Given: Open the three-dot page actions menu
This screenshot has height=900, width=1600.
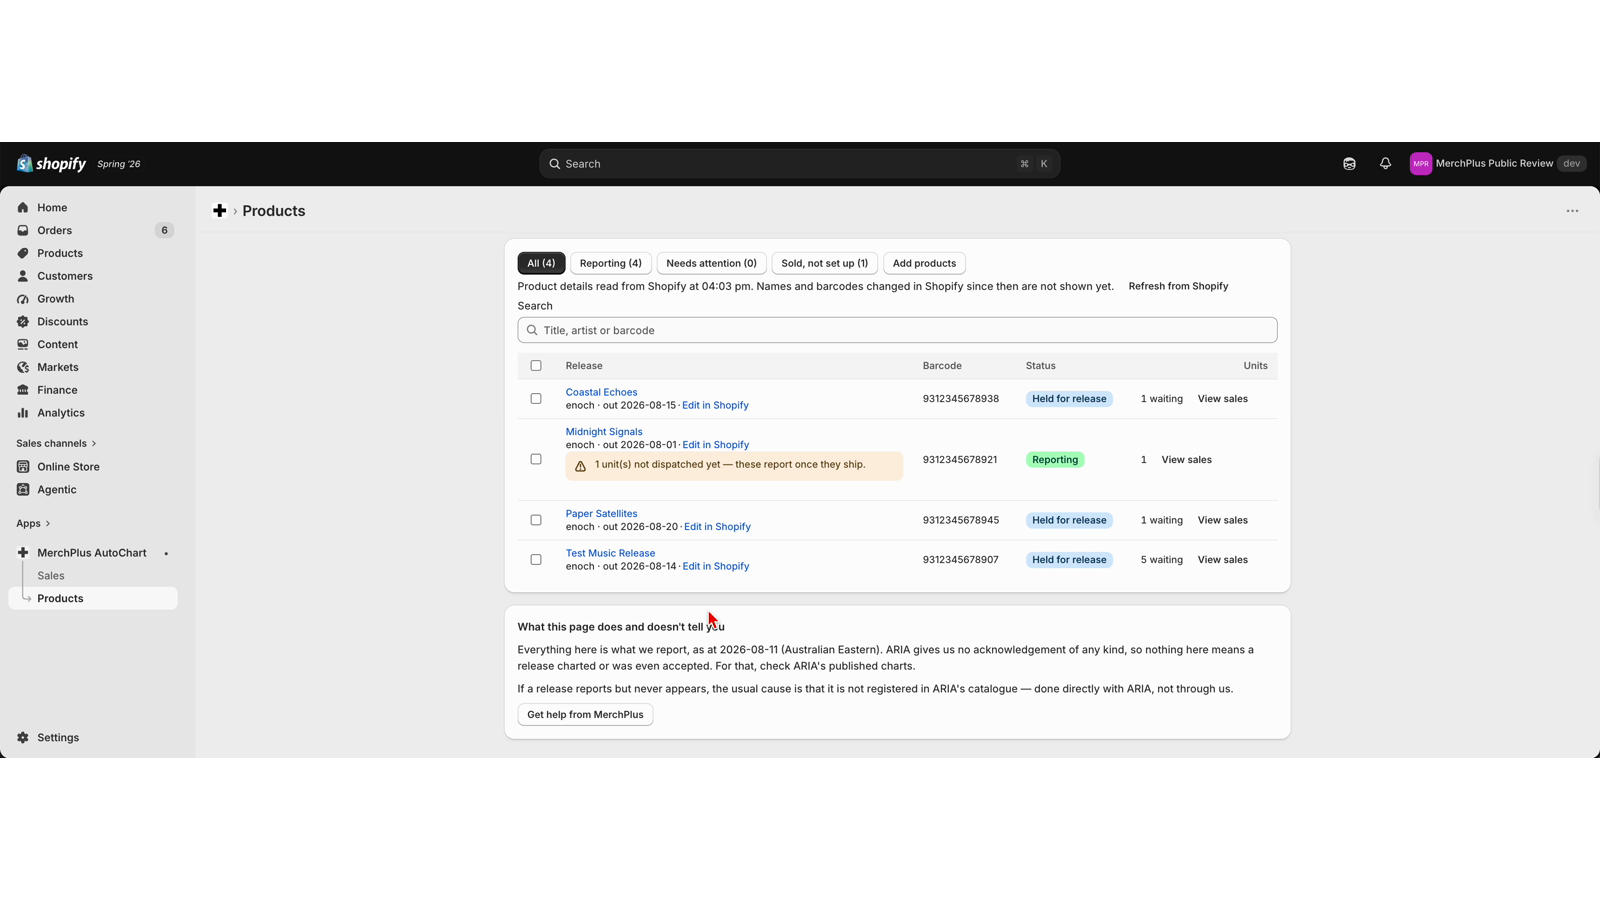Looking at the screenshot, I should point(1572,211).
